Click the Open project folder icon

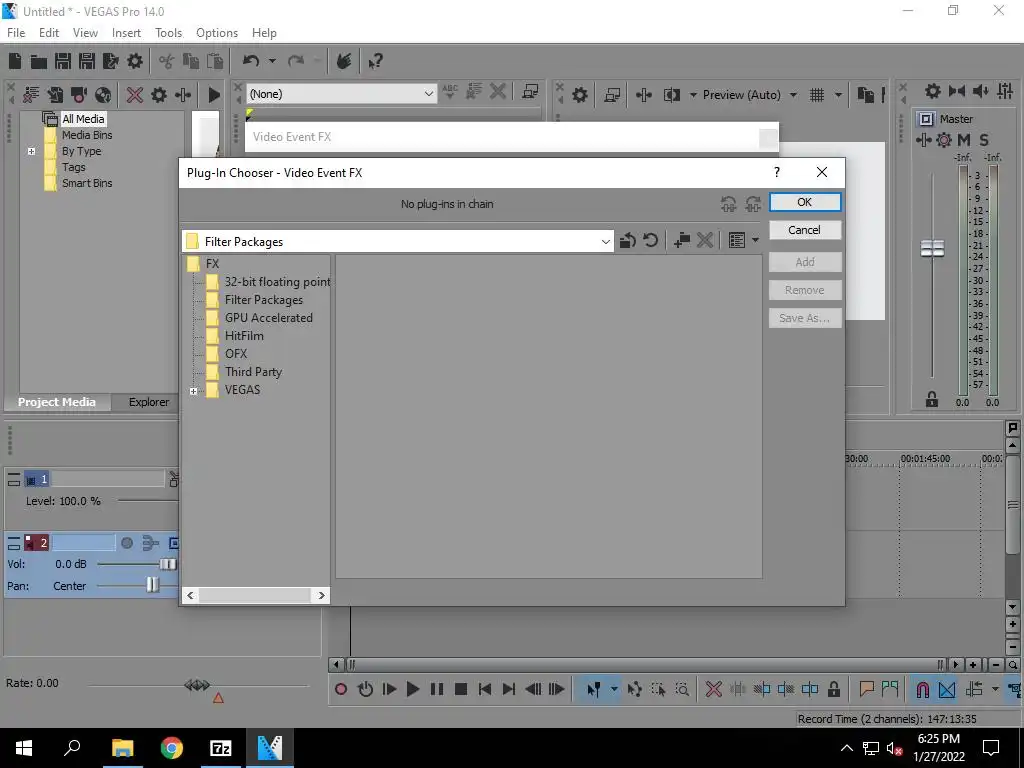click(x=39, y=61)
